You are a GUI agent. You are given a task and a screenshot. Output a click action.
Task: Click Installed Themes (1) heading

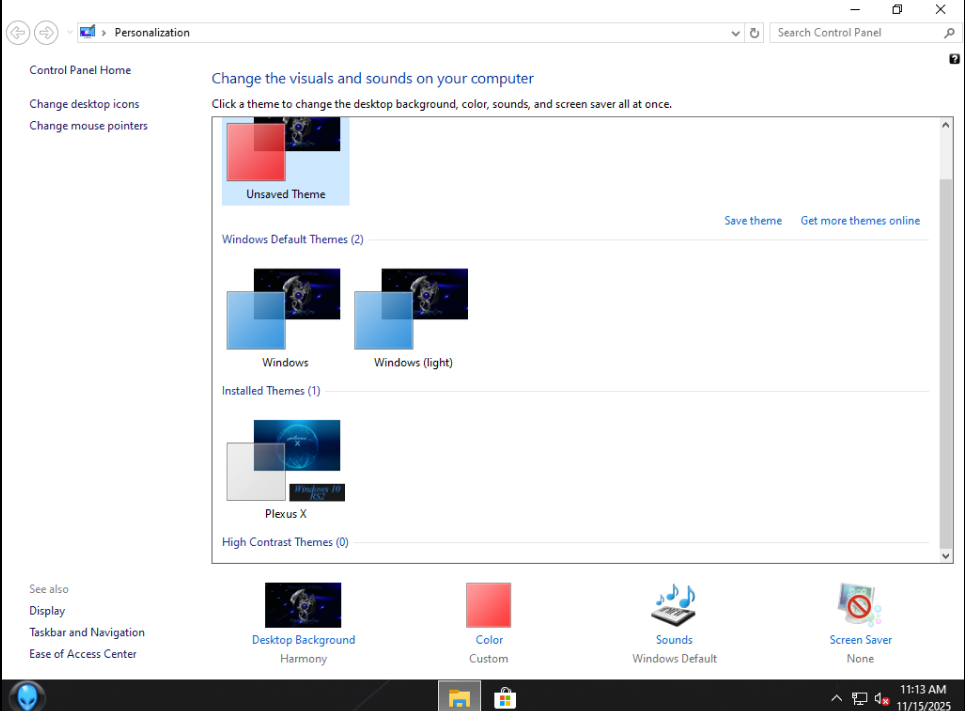click(271, 391)
